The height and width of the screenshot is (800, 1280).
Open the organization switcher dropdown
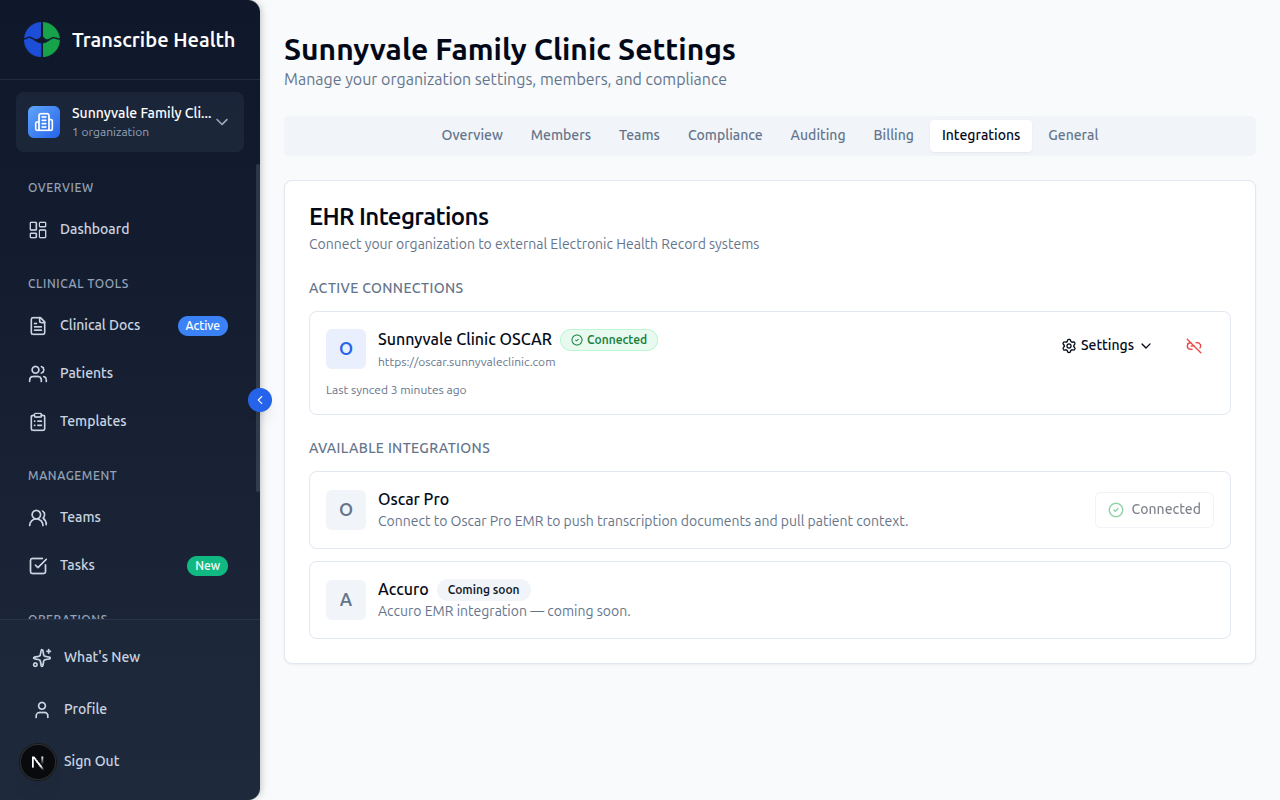click(x=221, y=121)
